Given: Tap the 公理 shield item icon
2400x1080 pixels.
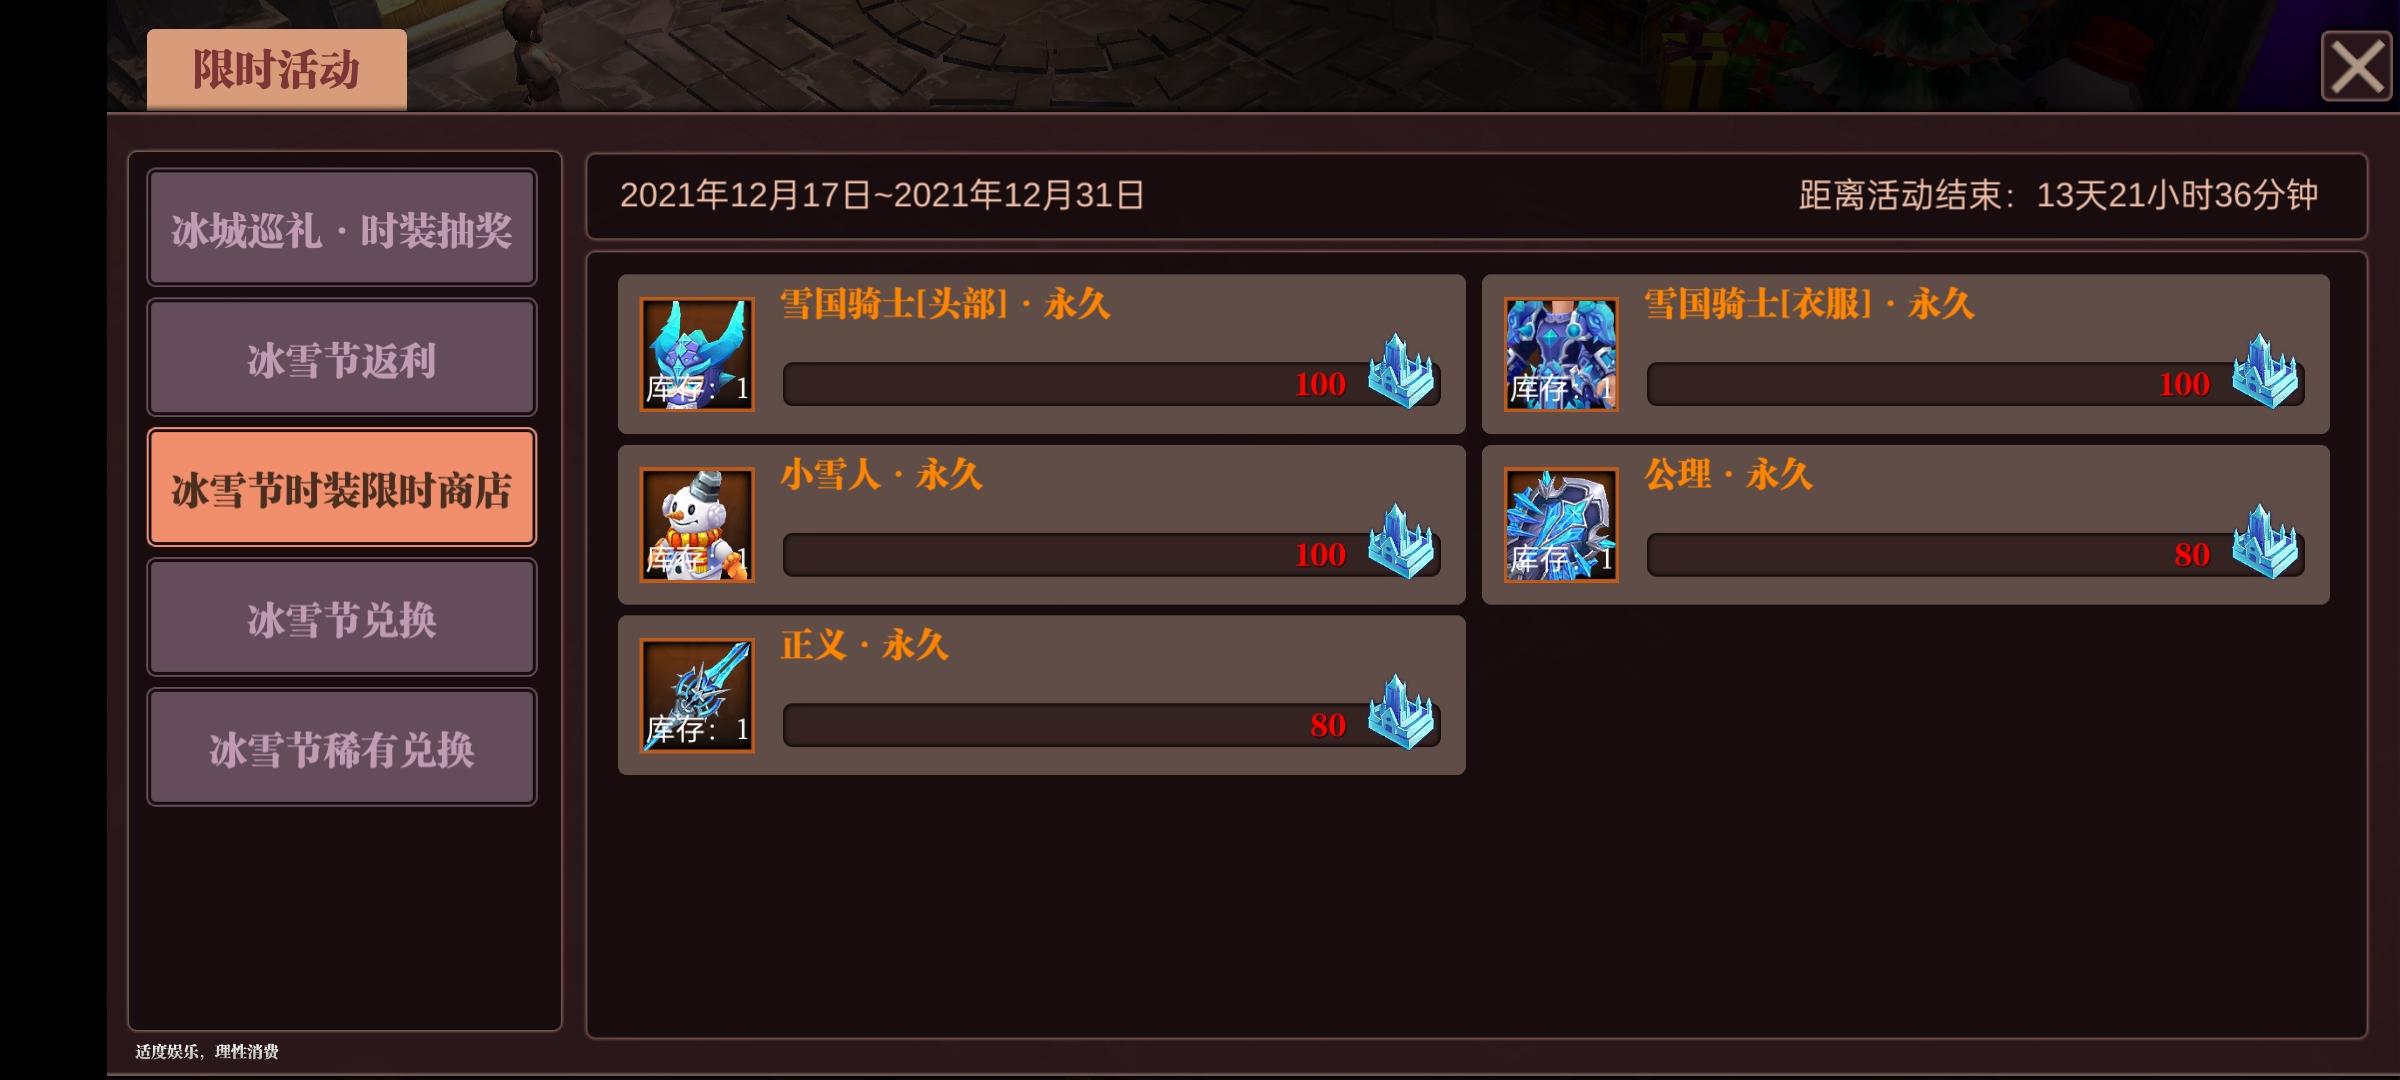Looking at the screenshot, I should click(1561, 525).
